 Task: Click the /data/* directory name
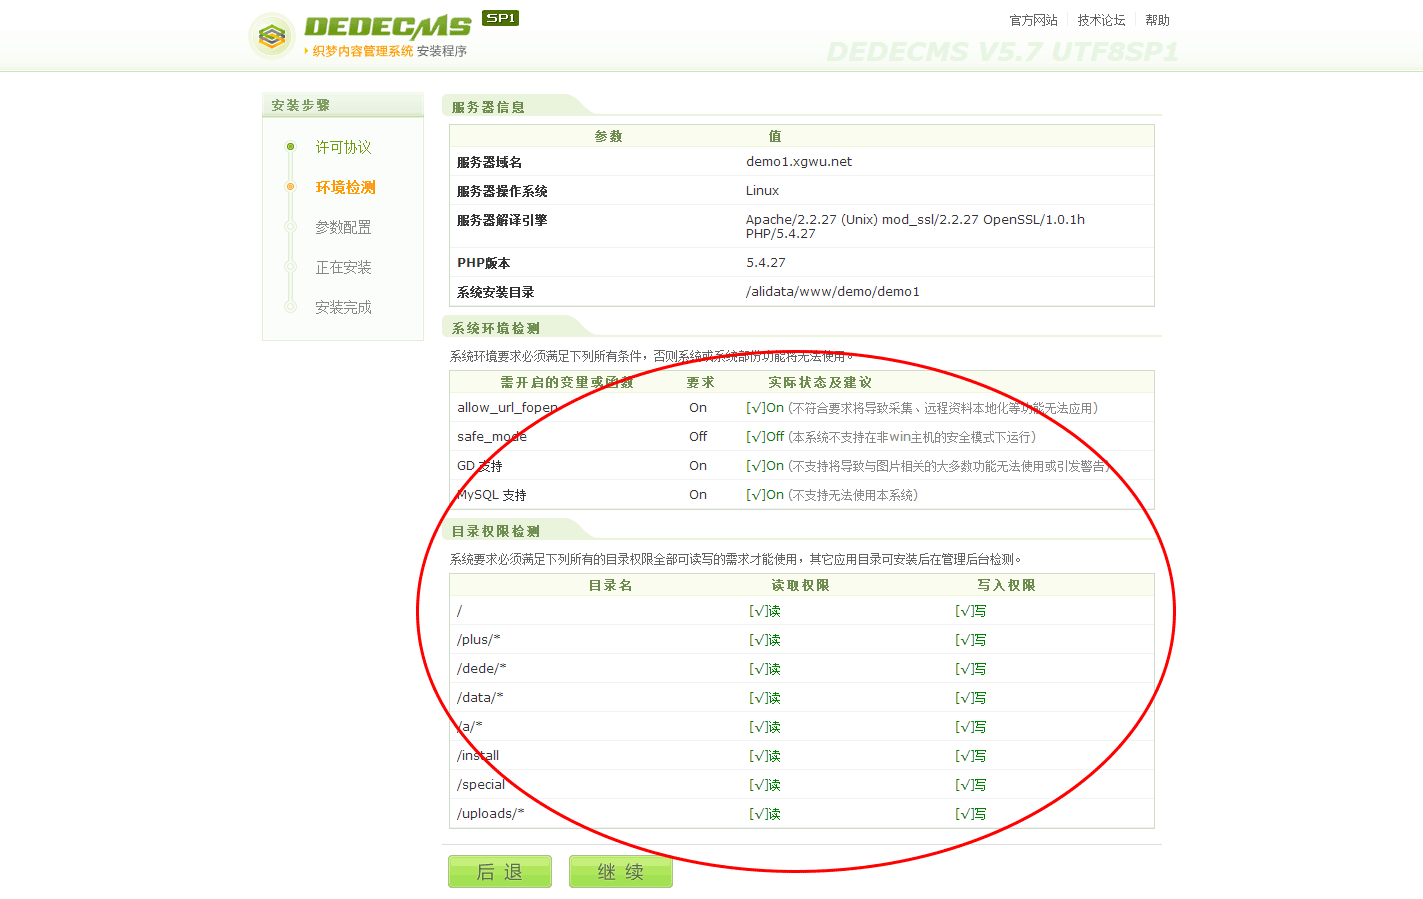pos(480,697)
